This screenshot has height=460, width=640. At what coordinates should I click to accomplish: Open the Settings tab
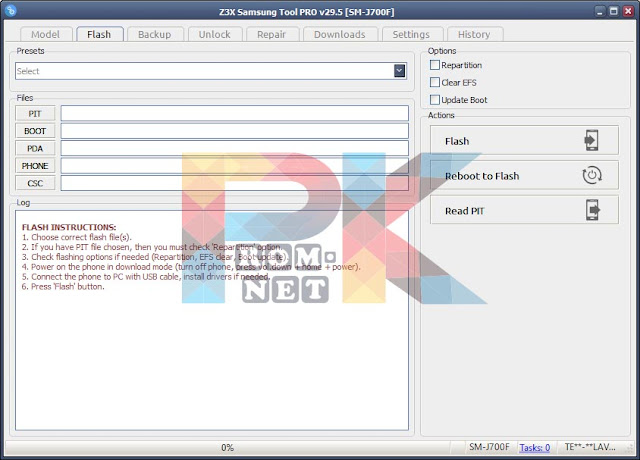(411, 34)
